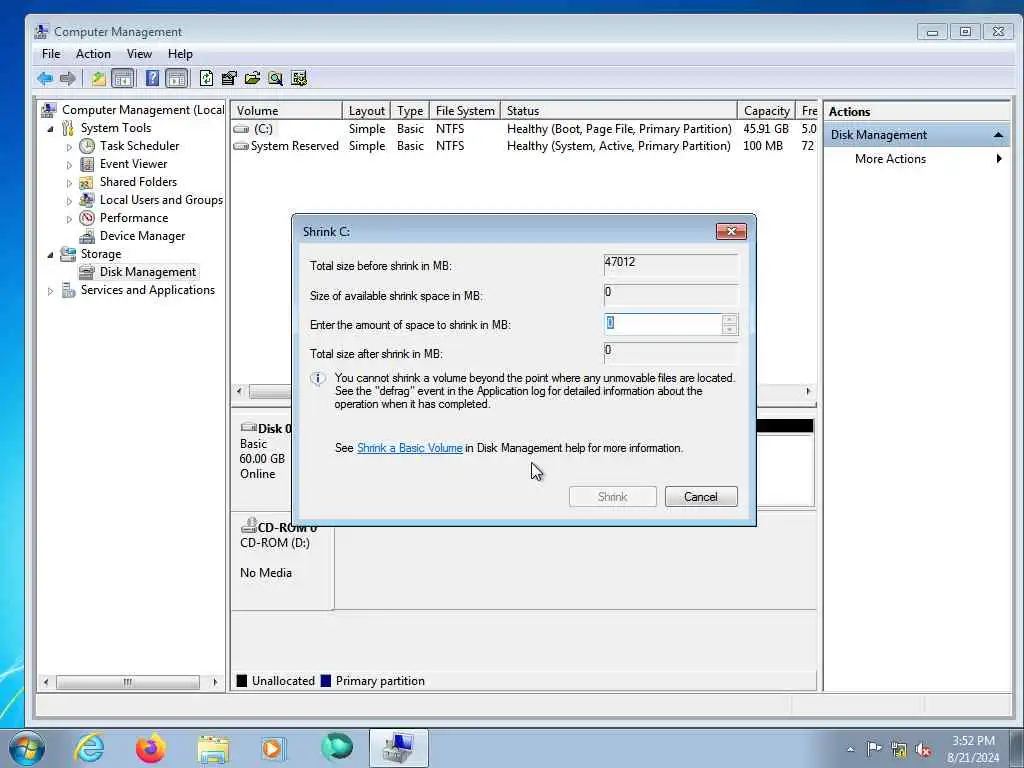Click the muted volume tray icon
This screenshot has height=768, width=1024.
[923, 749]
